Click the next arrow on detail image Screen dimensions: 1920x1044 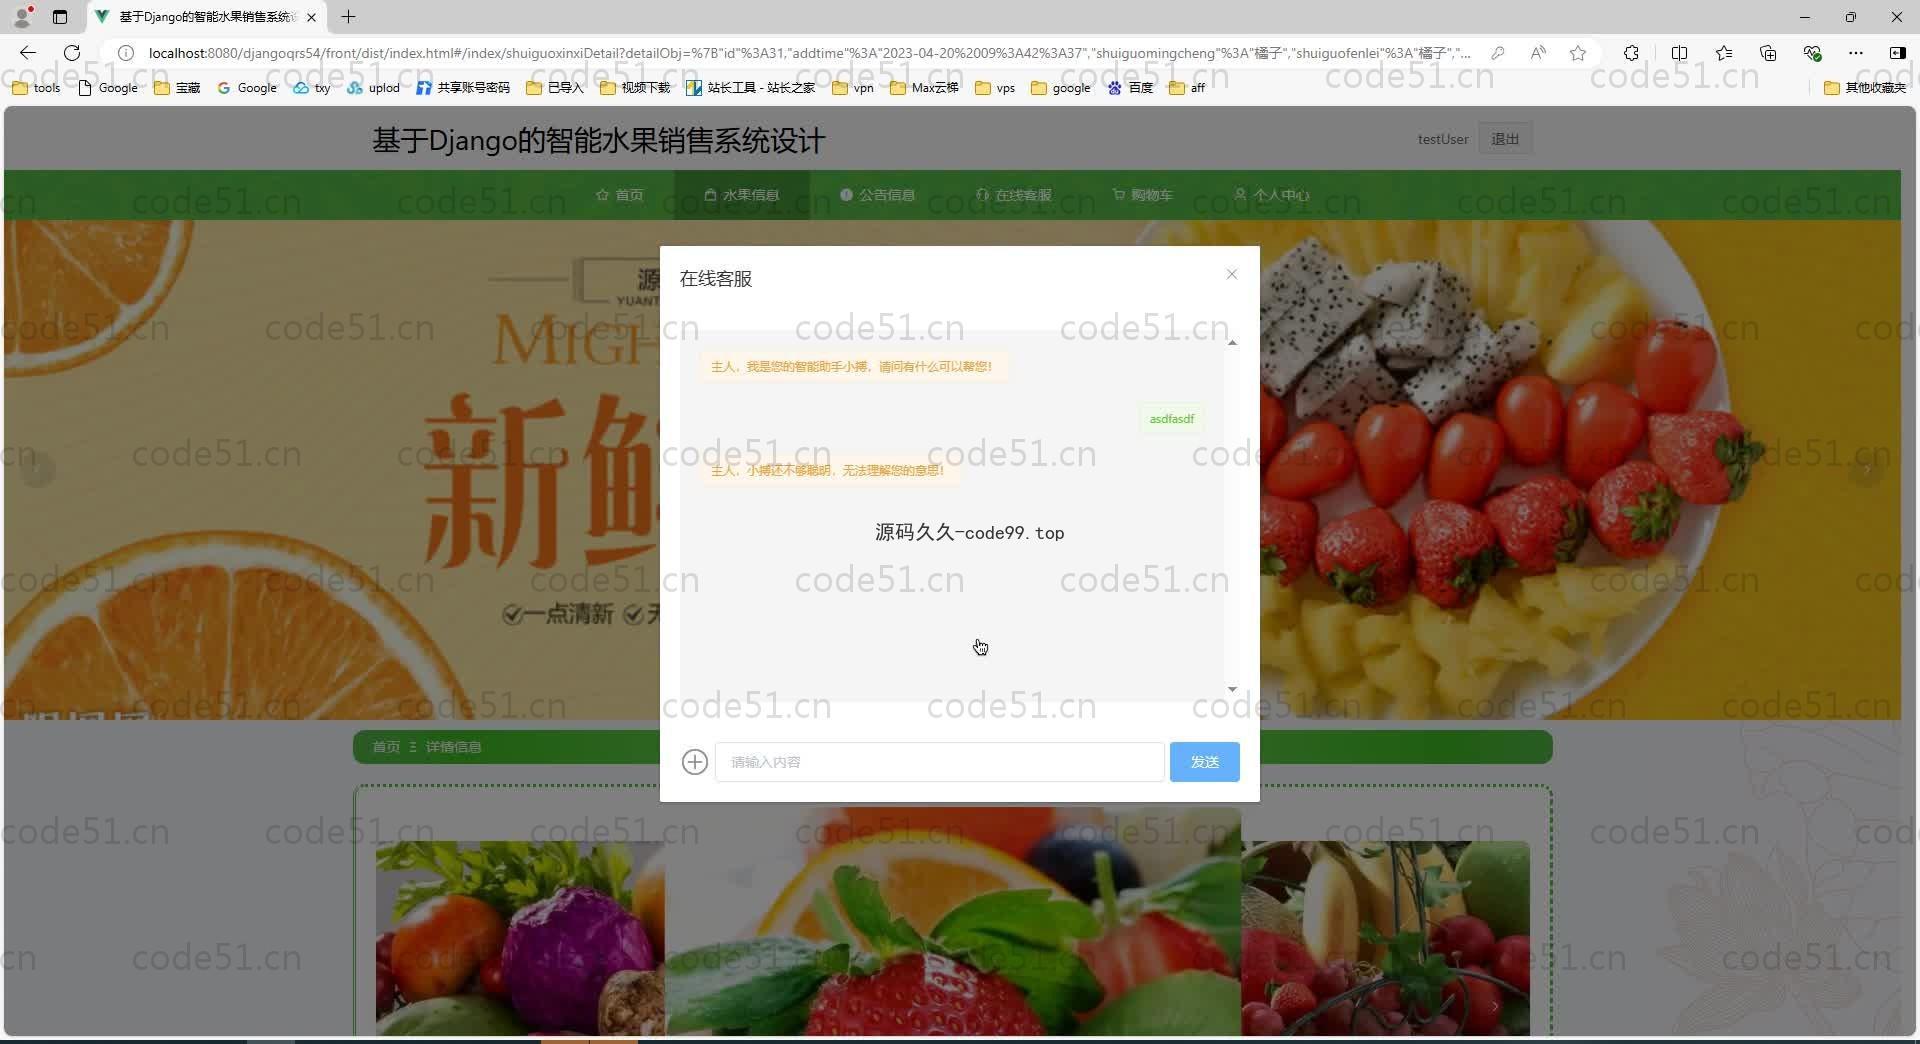point(1495,1007)
